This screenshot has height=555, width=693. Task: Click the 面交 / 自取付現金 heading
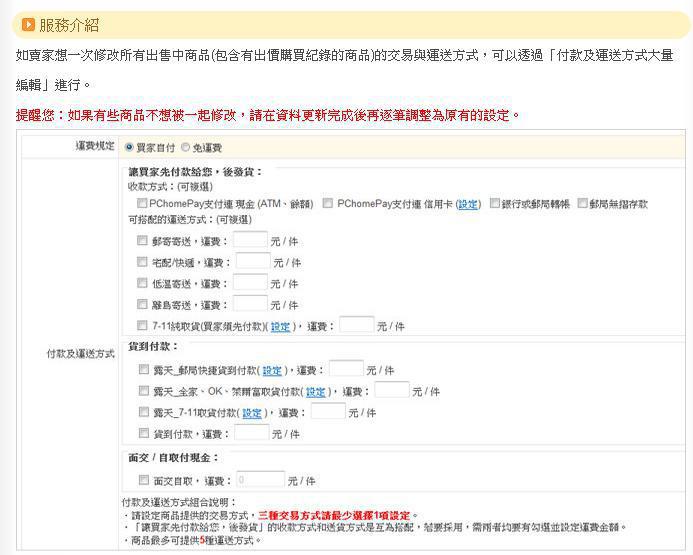[x=173, y=458]
